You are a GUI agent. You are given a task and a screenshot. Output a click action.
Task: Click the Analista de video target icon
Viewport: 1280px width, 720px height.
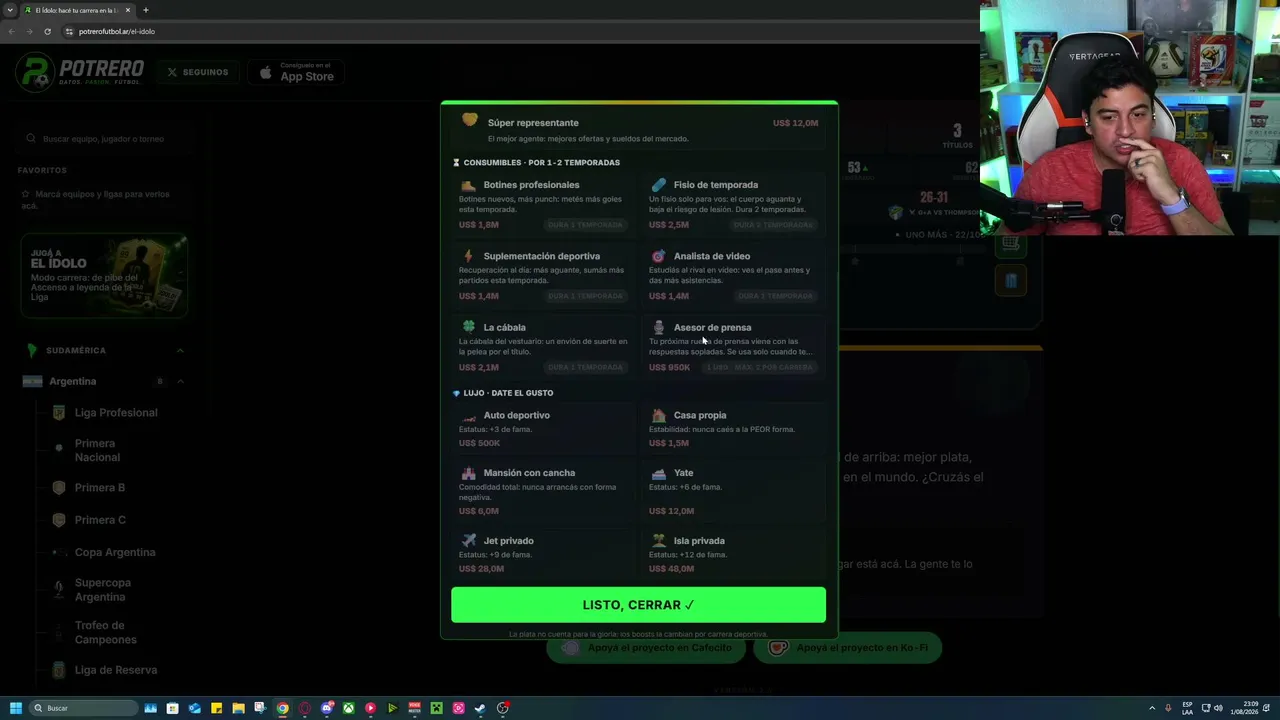click(658, 256)
